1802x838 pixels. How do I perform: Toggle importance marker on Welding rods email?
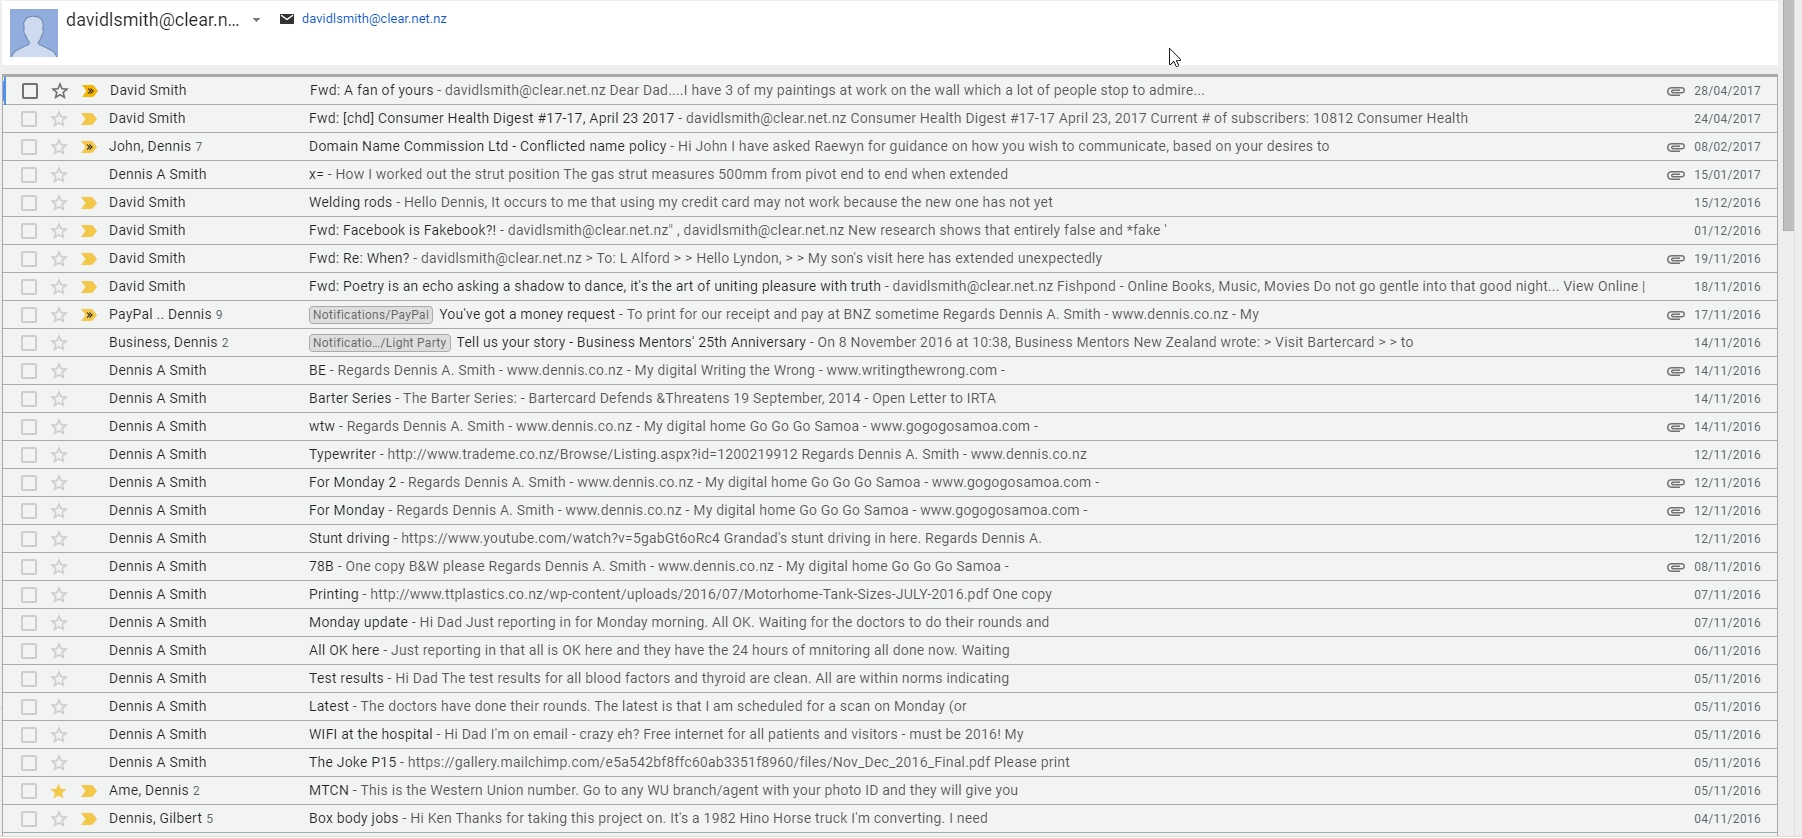click(89, 203)
